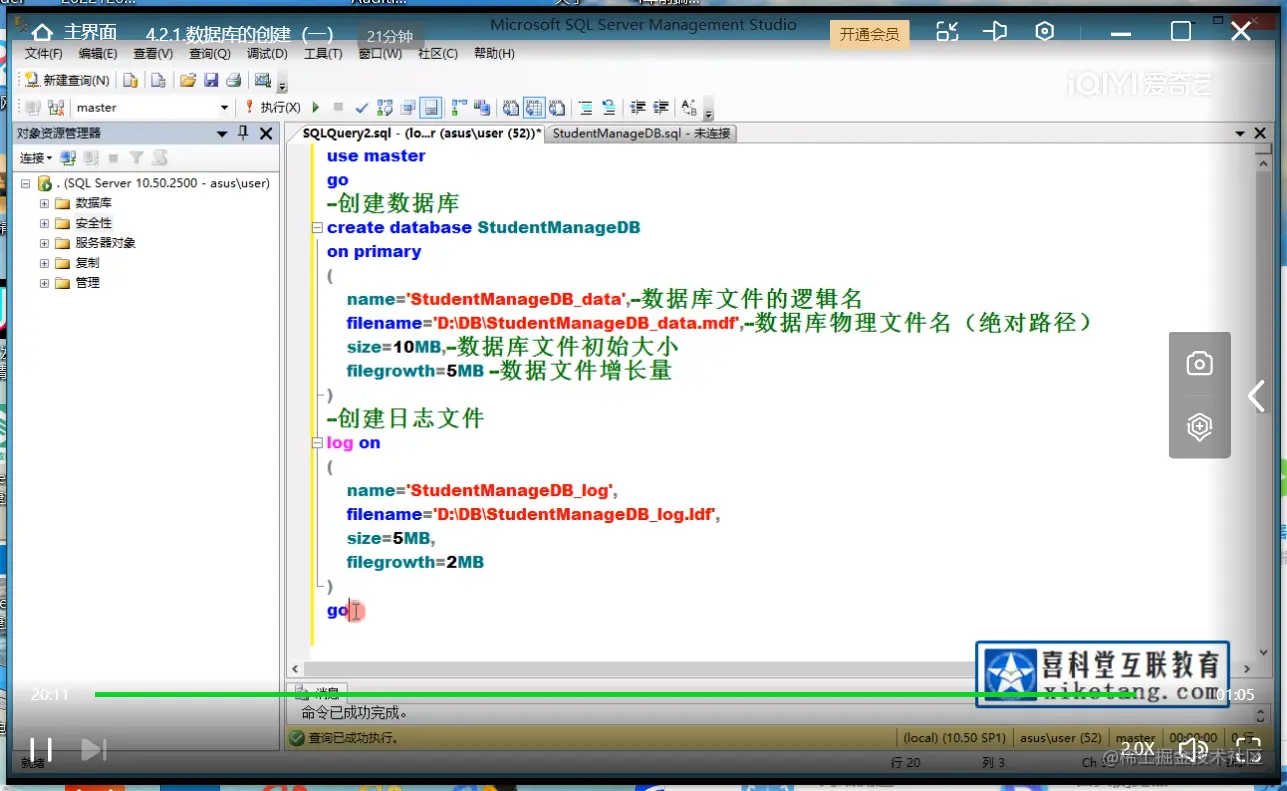Expand the 复制 tree node
1287x791 pixels.
(x=44, y=263)
